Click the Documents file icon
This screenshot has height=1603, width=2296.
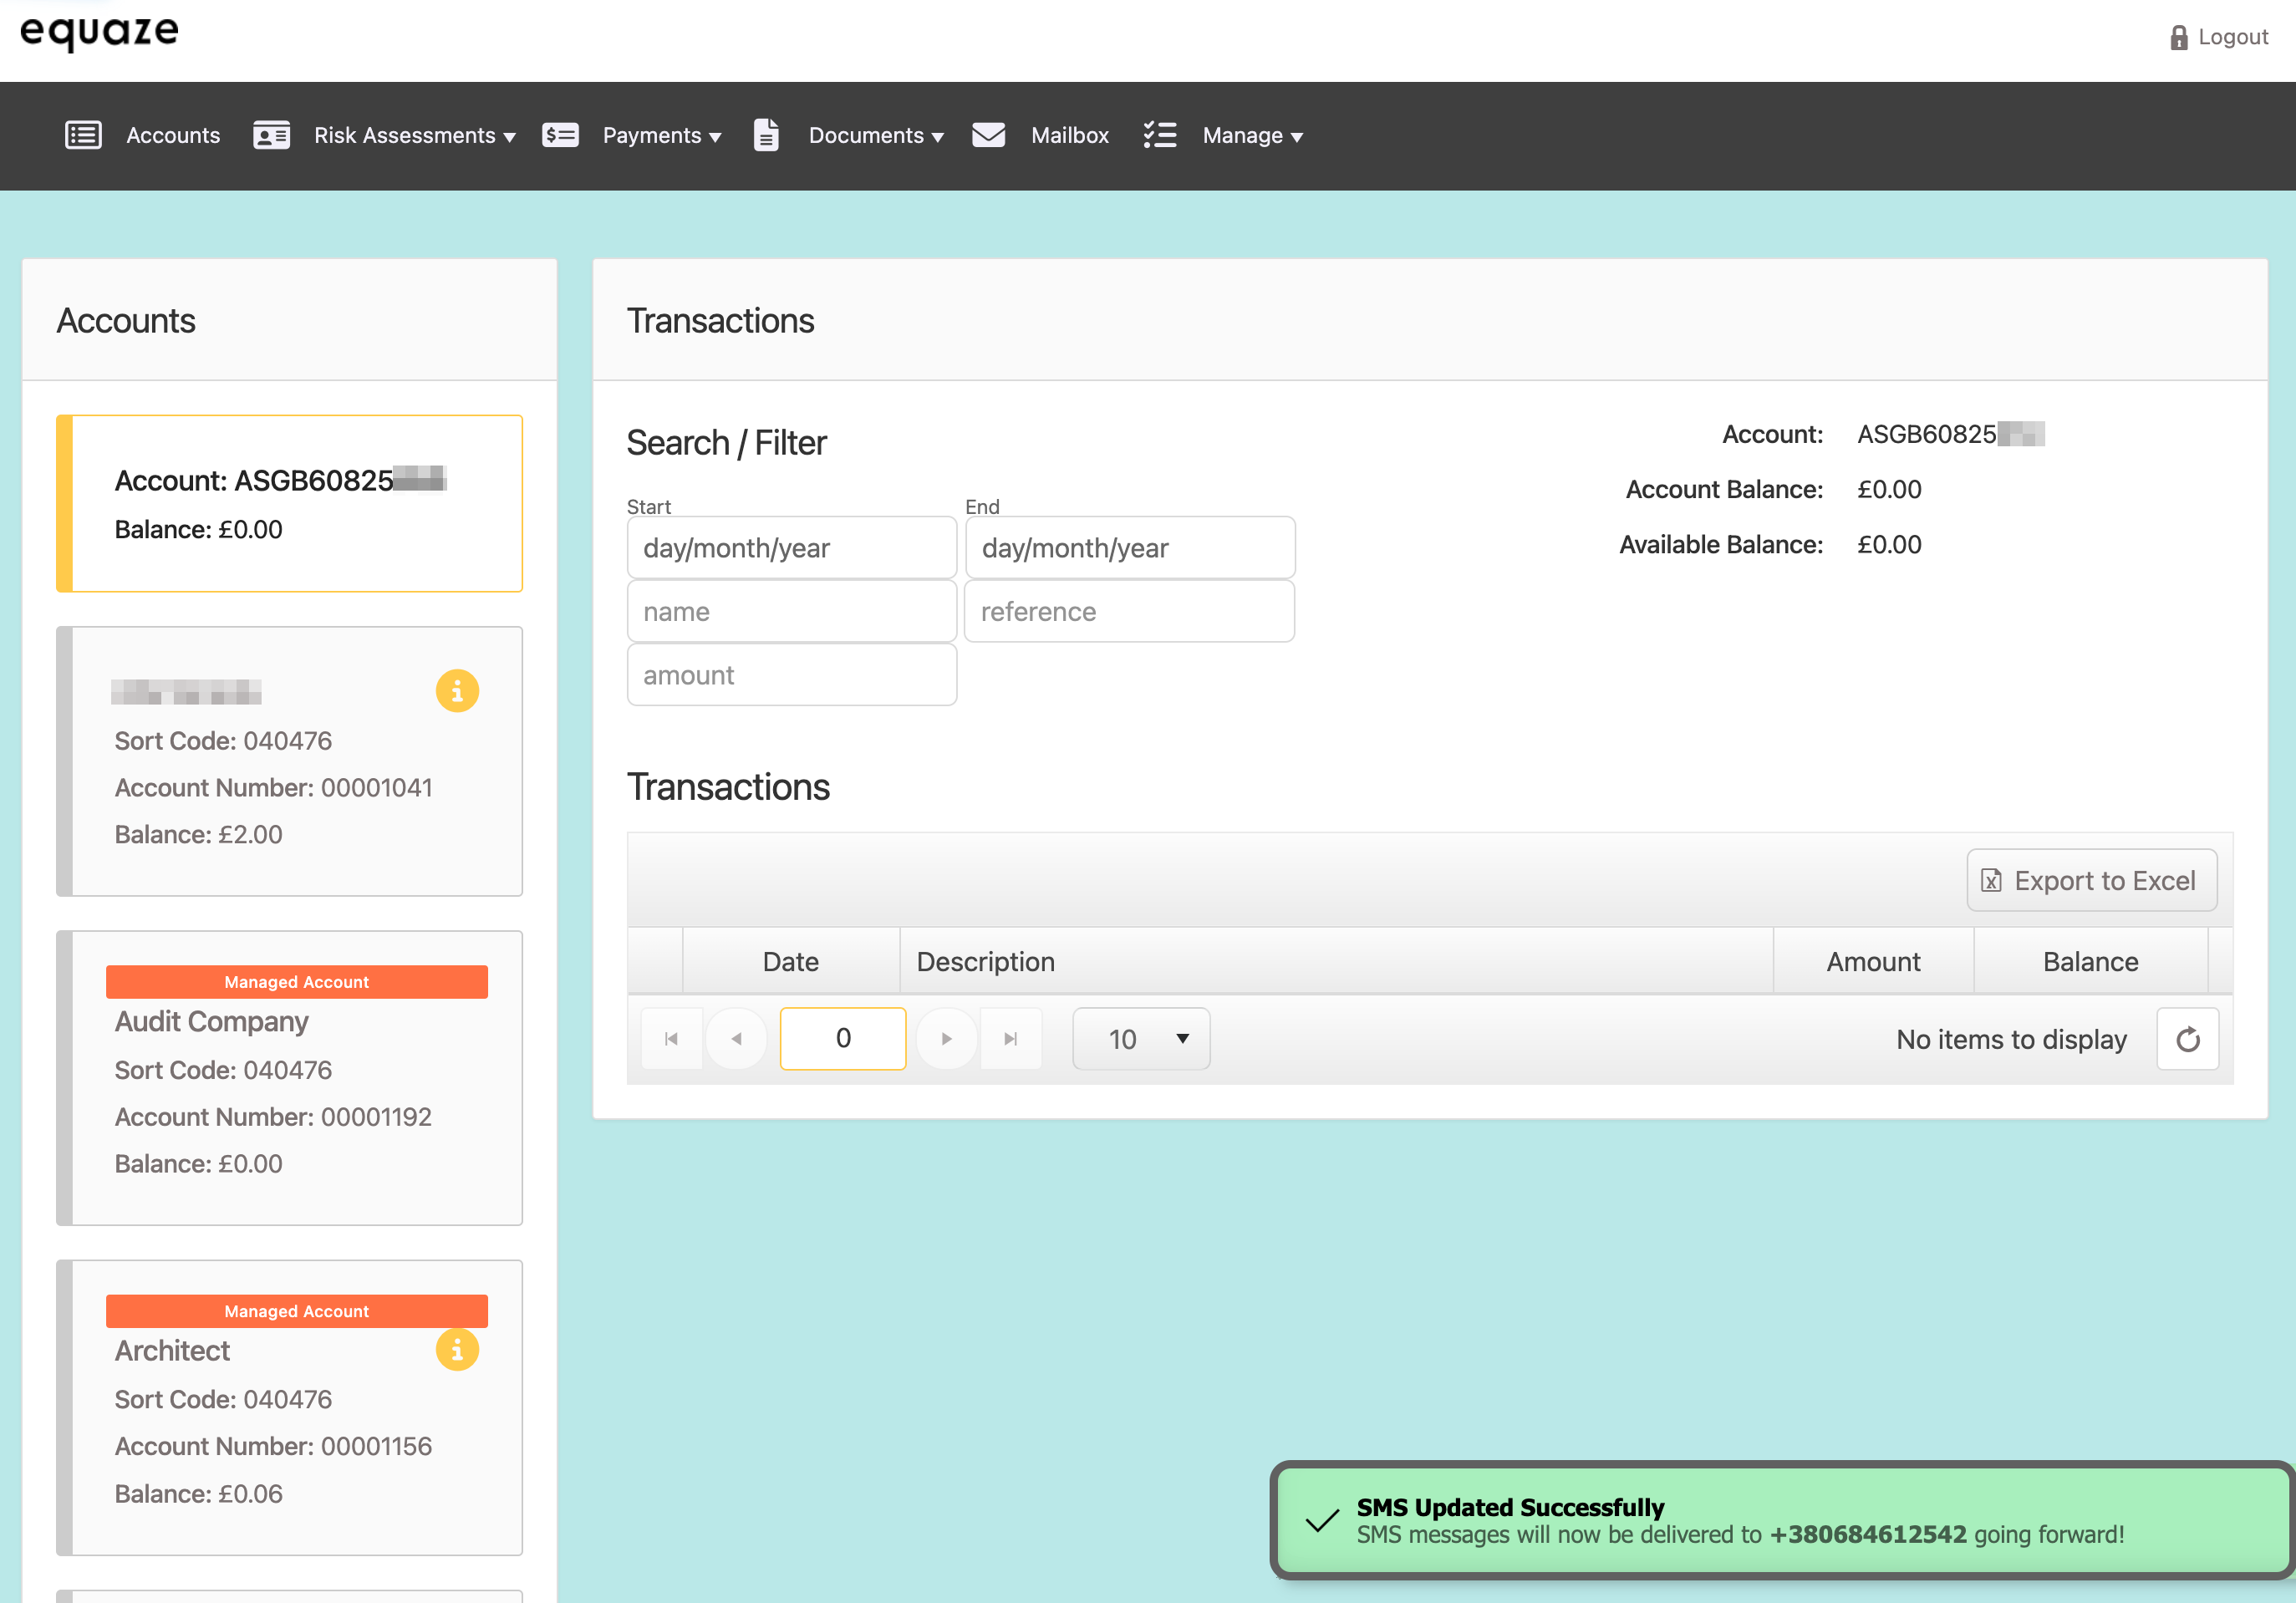pyautogui.click(x=766, y=135)
